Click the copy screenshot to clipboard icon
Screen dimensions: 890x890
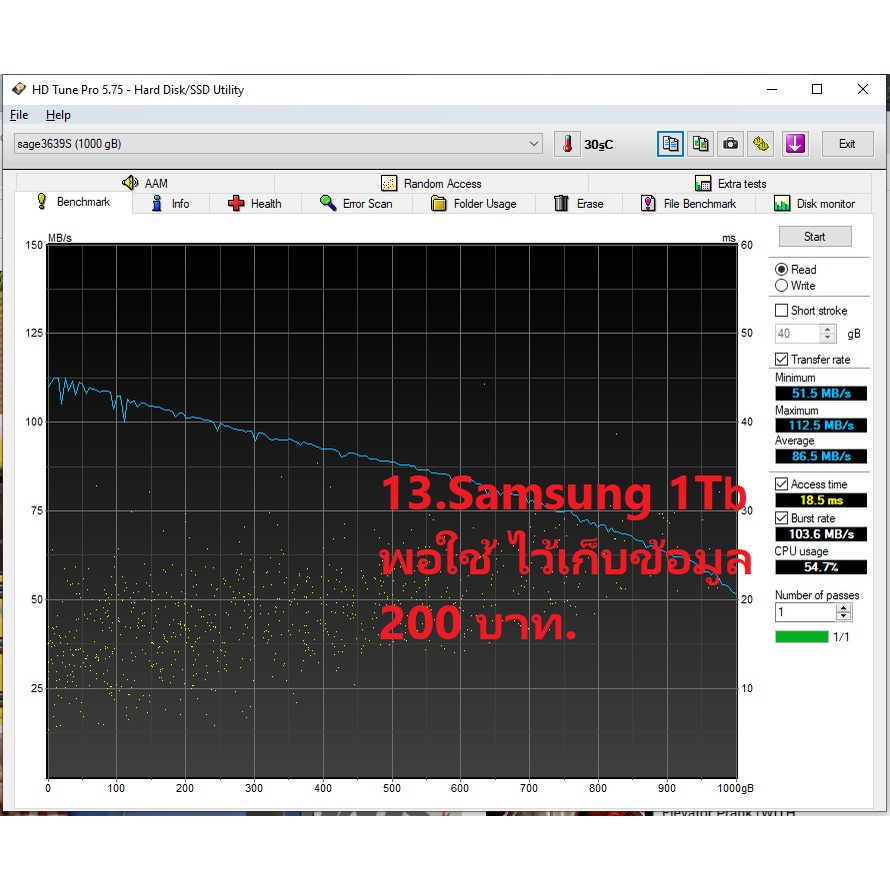701,144
